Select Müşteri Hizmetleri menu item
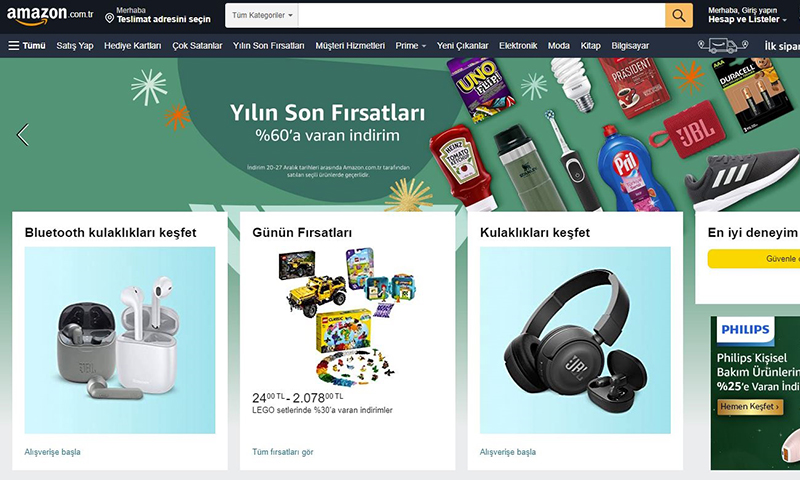 coord(350,46)
